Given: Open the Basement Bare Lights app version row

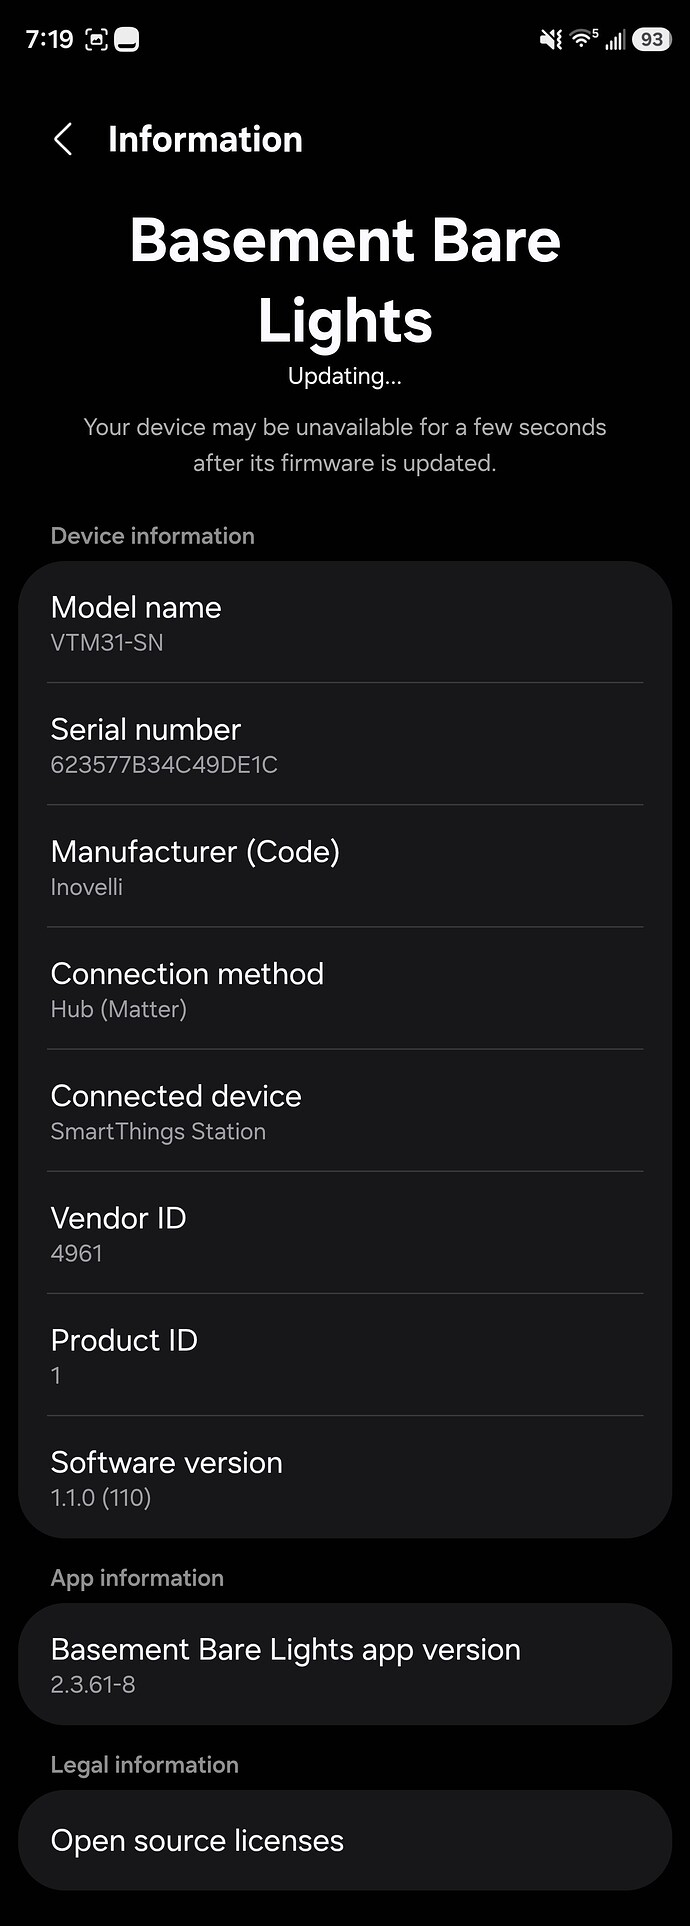Looking at the screenshot, I should (x=345, y=1664).
